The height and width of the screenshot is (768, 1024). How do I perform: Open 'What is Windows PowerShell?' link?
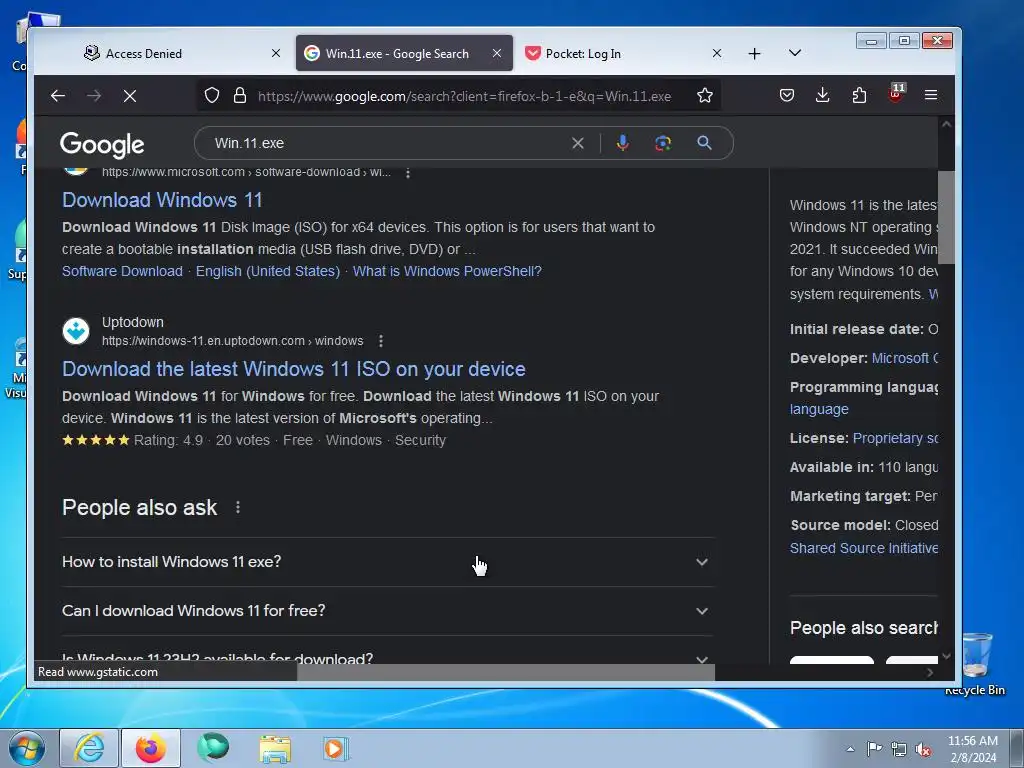pos(447,271)
